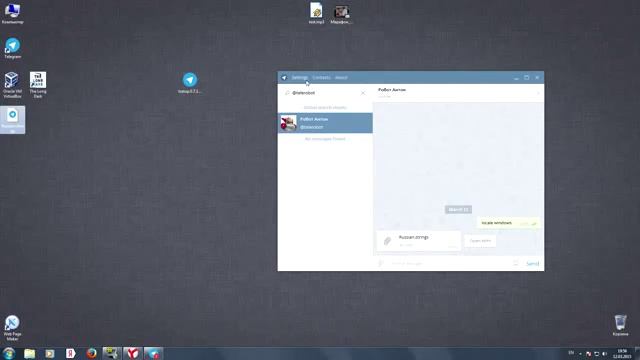Show hidden tray icons arrow

point(580,354)
